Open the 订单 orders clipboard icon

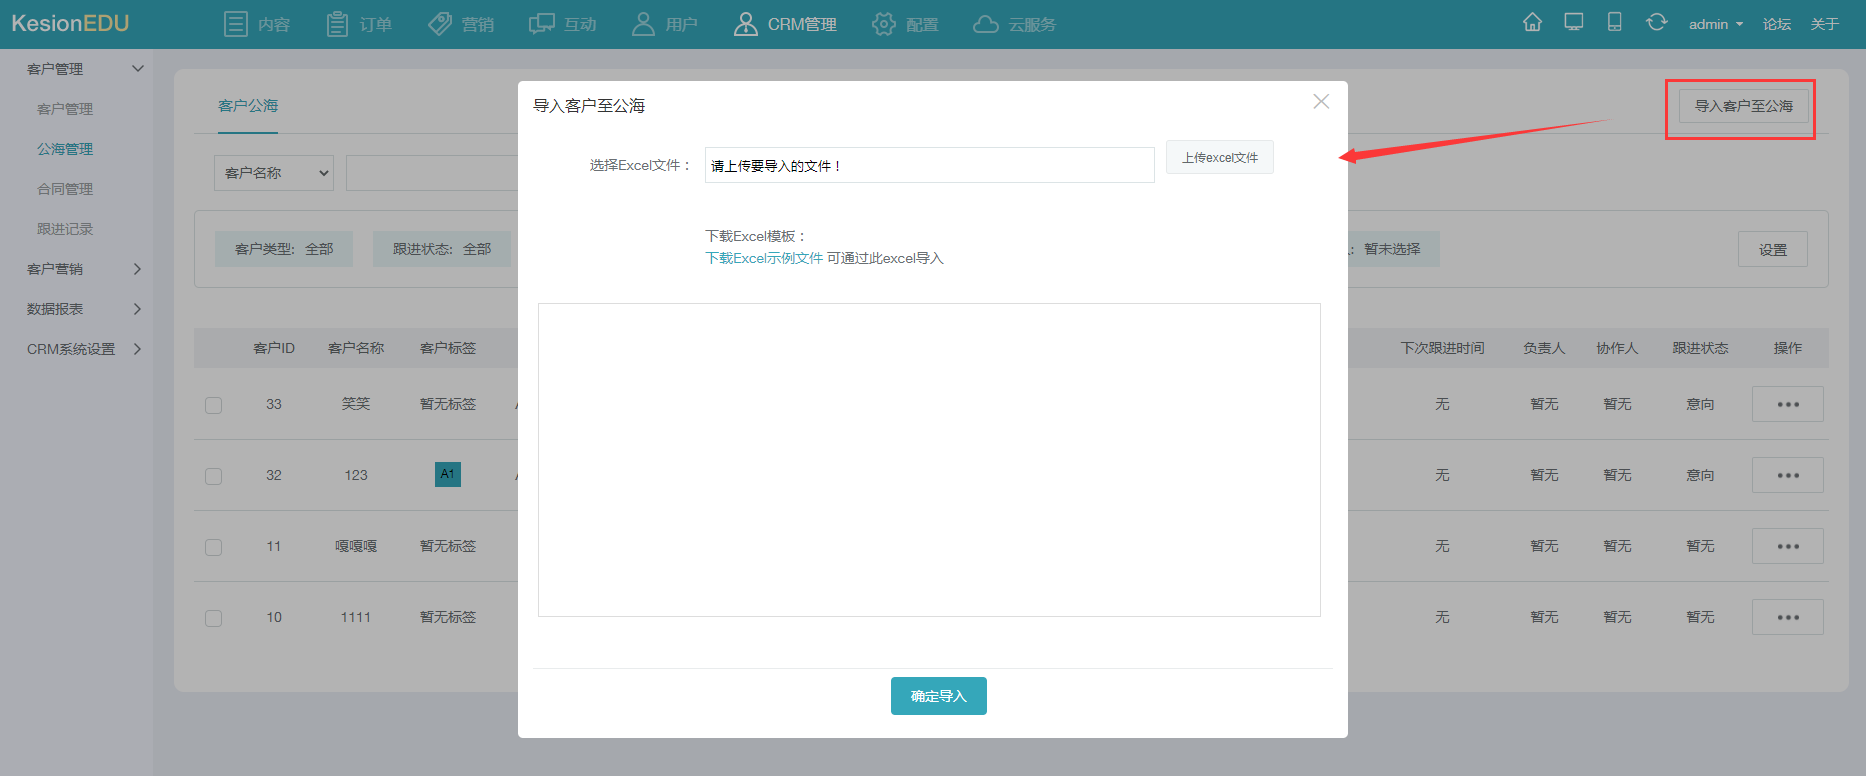[337, 24]
